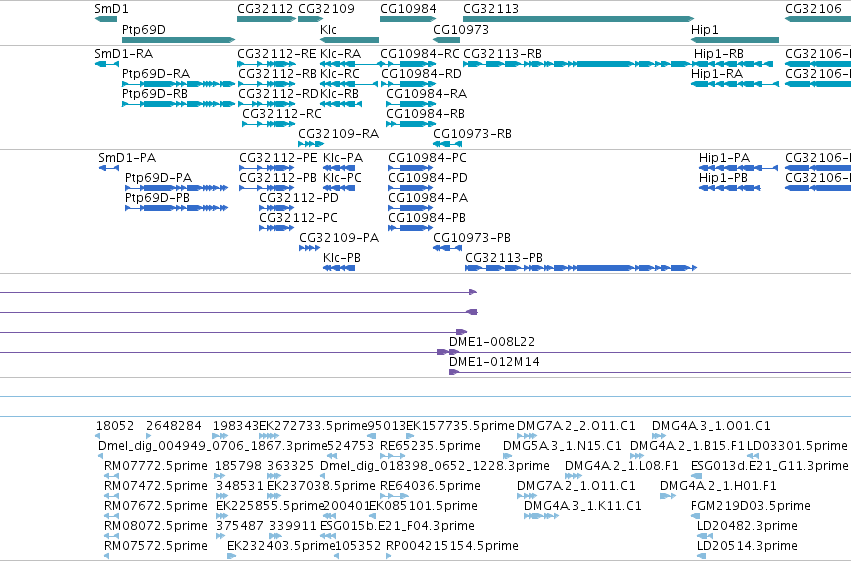Select the CG32113-RB transcript label
The image size is (851, 561).
point(503,54)
